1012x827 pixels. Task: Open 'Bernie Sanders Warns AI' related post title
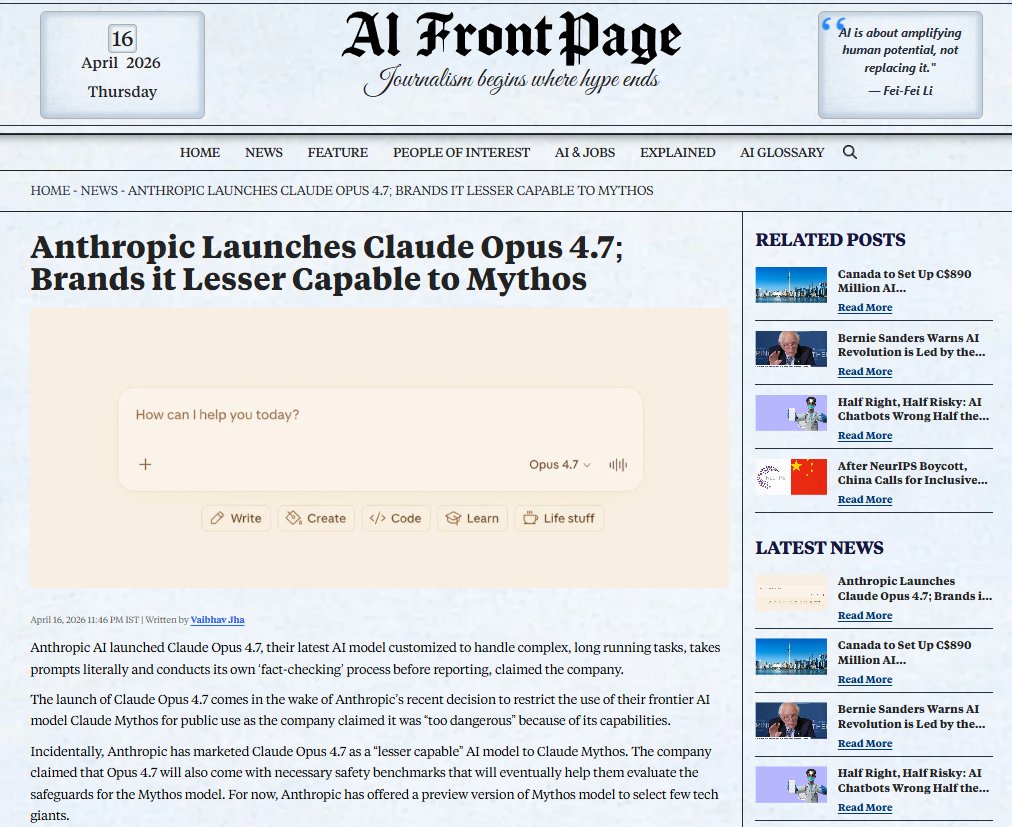[x=911, y=345]
